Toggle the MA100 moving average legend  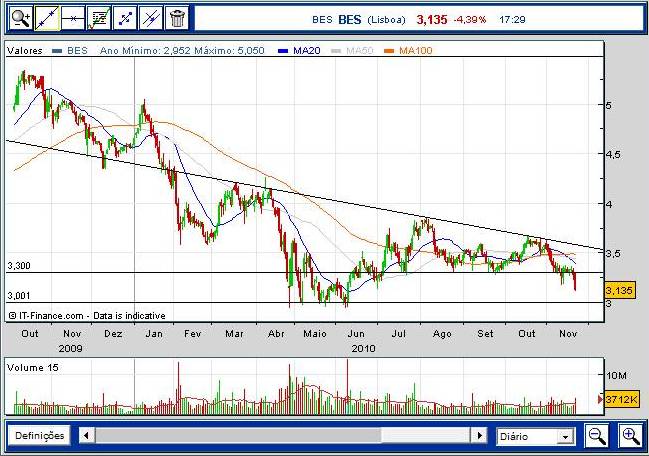(409, 50)
